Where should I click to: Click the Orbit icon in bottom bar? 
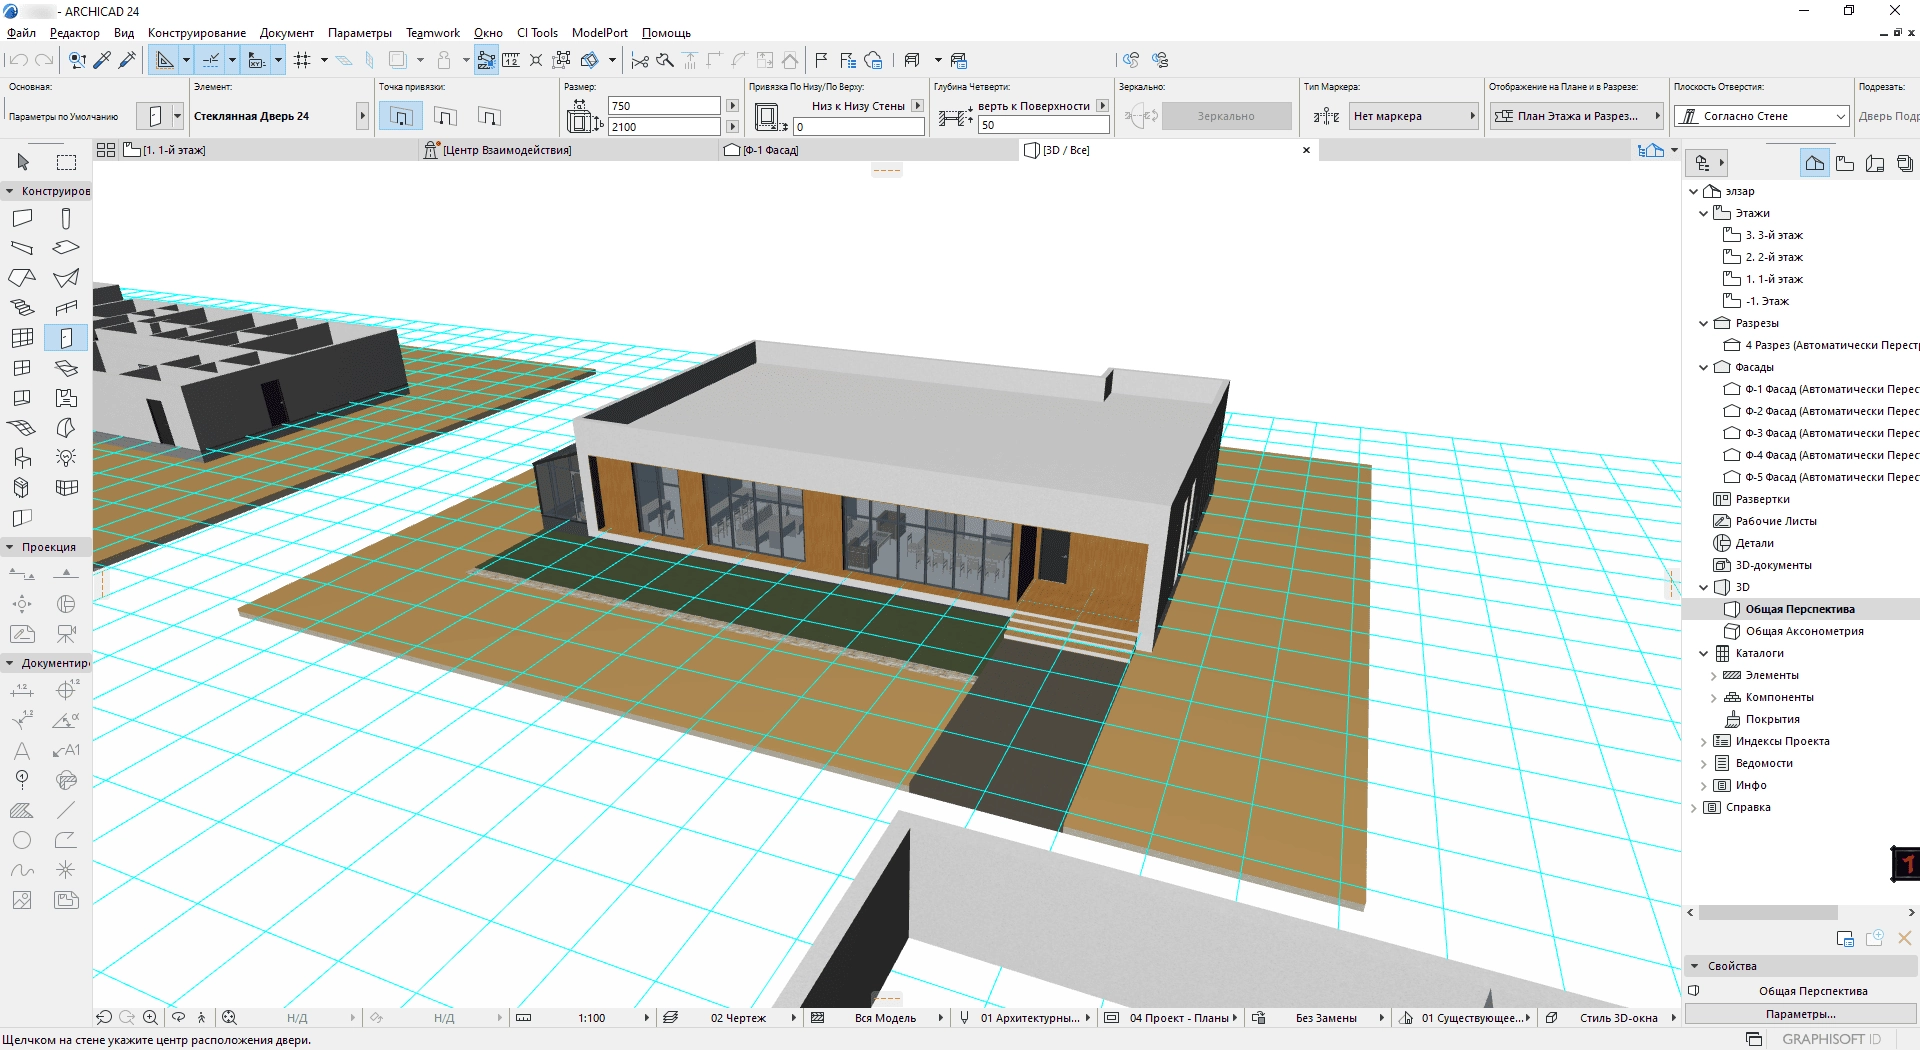click(x=178, y=1017)
